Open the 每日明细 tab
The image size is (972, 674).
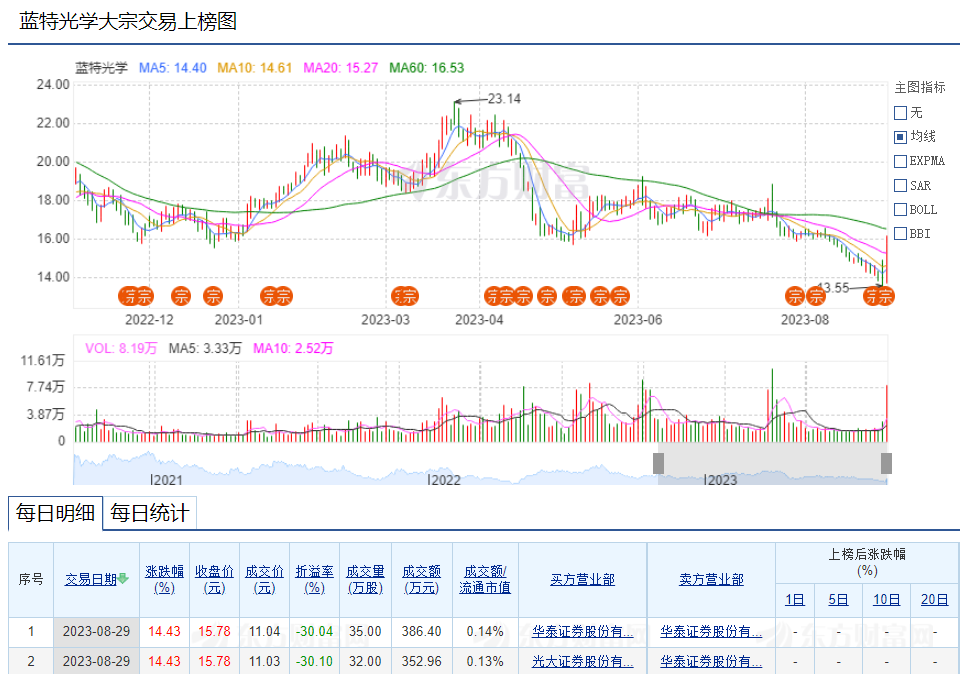point(55,514)
